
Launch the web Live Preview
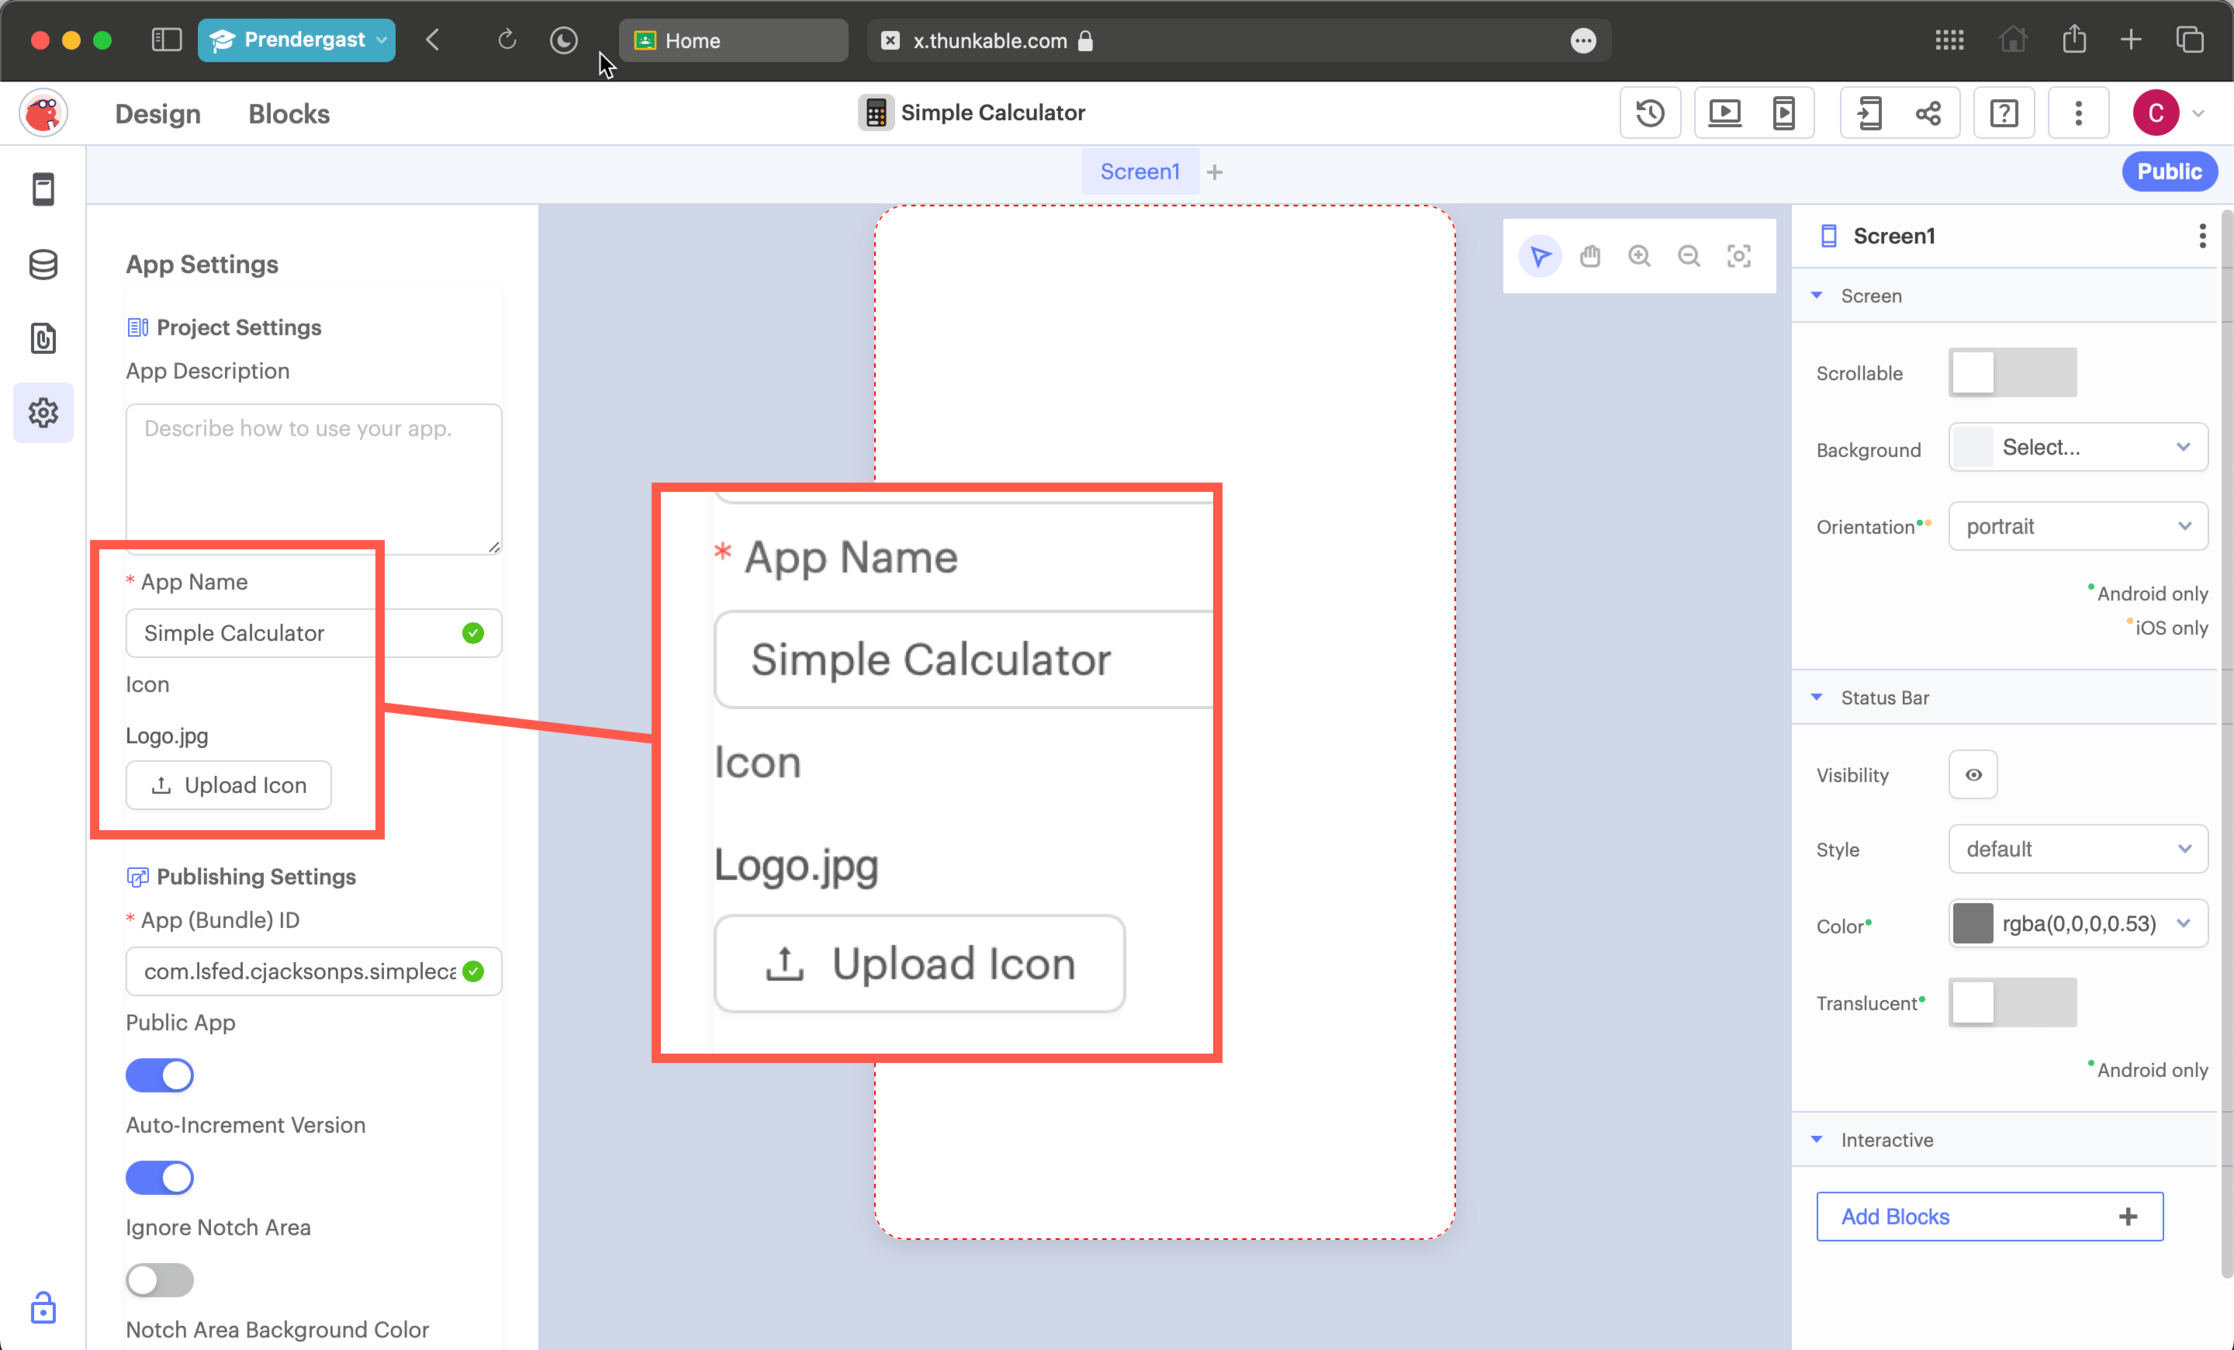point(1724,112)
